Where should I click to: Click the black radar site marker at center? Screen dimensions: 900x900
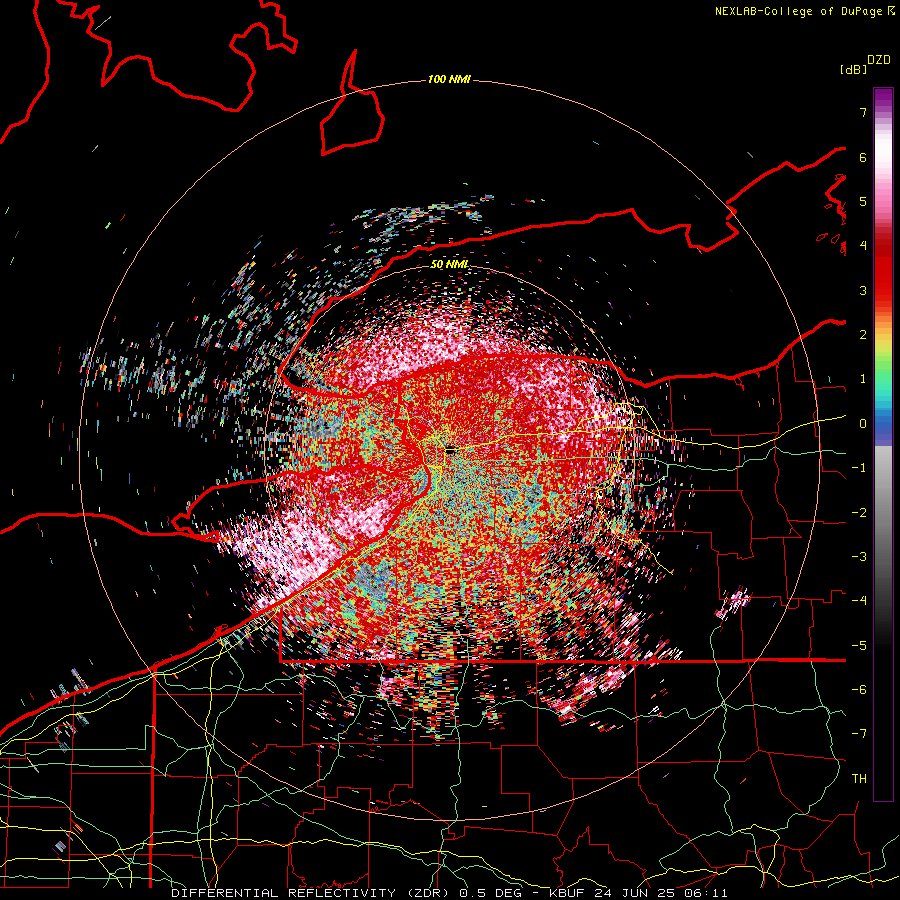pyautogui.click(x=450, y=450)
